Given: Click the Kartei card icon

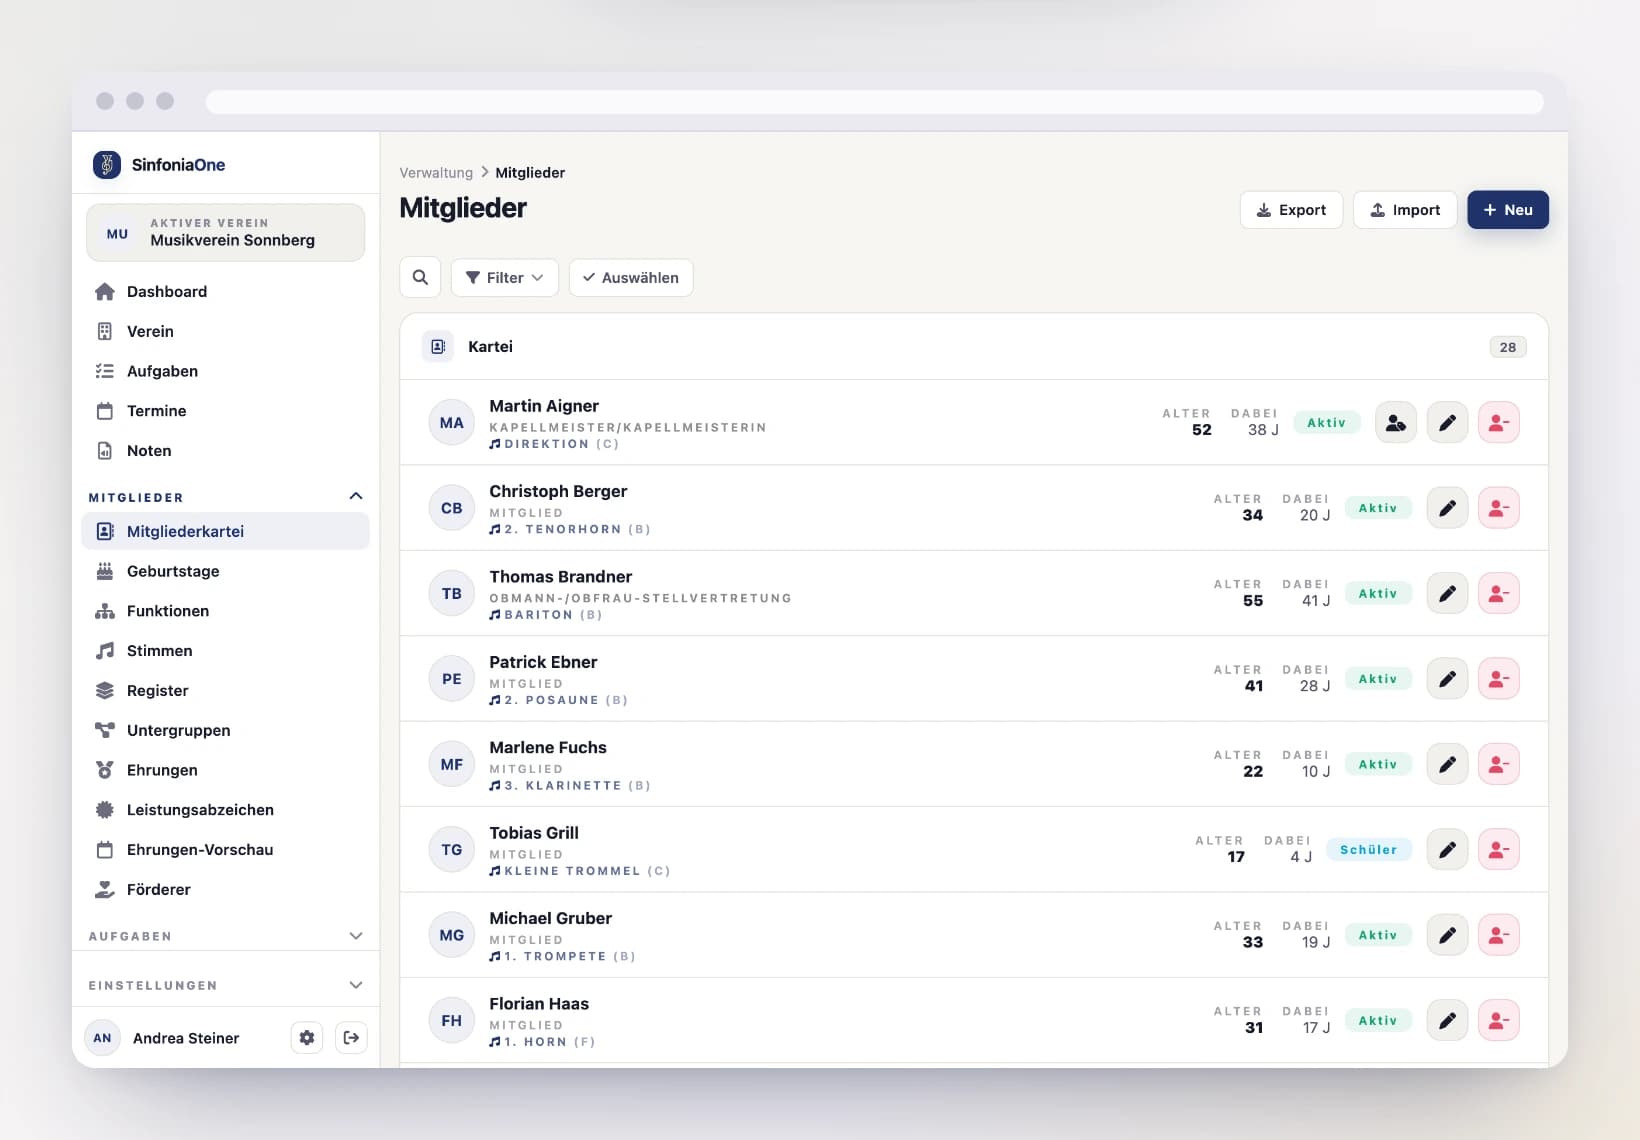Looking at the screenshot, I should [x=438, y=347].
